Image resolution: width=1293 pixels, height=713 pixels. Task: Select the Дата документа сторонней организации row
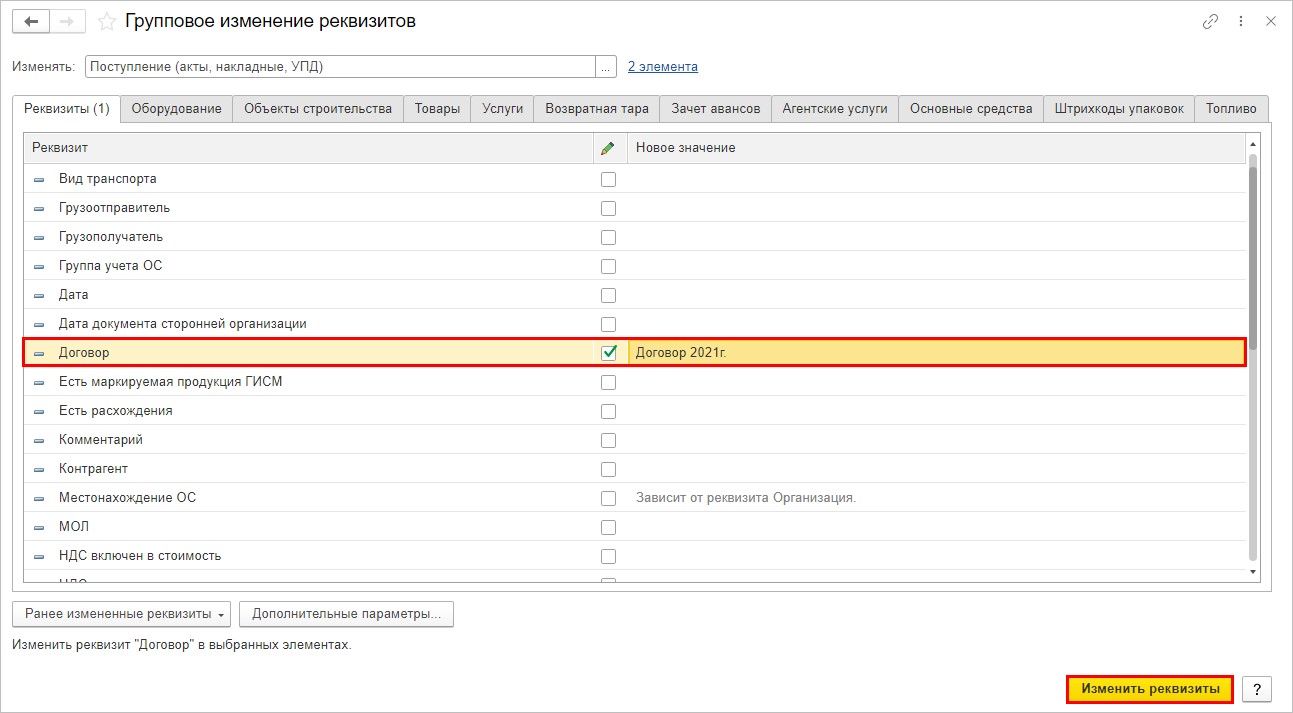(635, 324)
